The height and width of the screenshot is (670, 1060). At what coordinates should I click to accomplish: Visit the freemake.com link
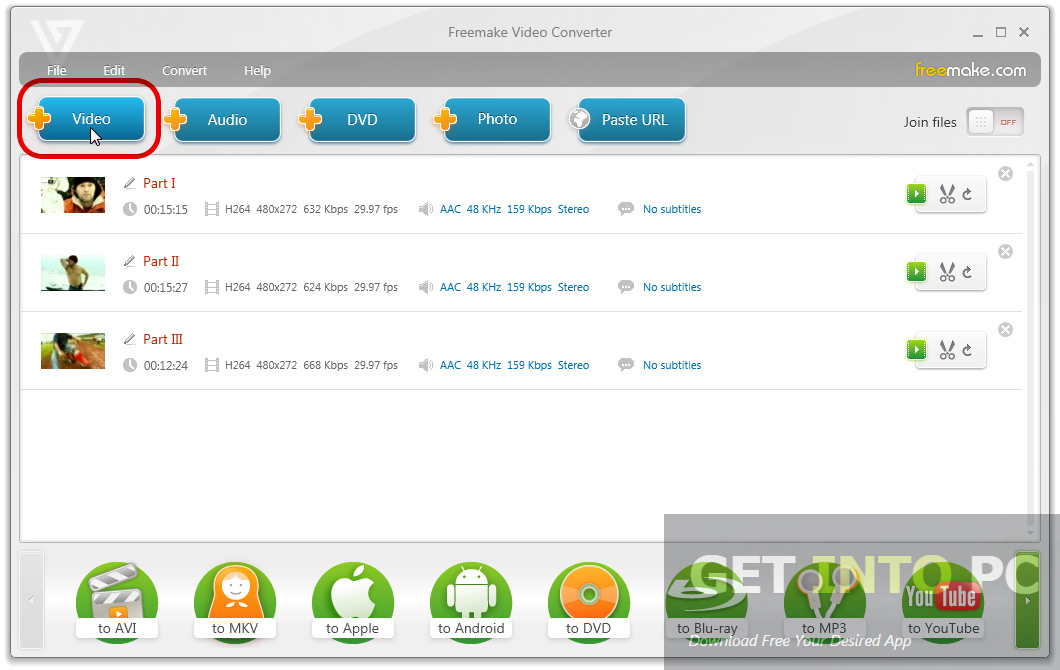(x=970, y=70)
